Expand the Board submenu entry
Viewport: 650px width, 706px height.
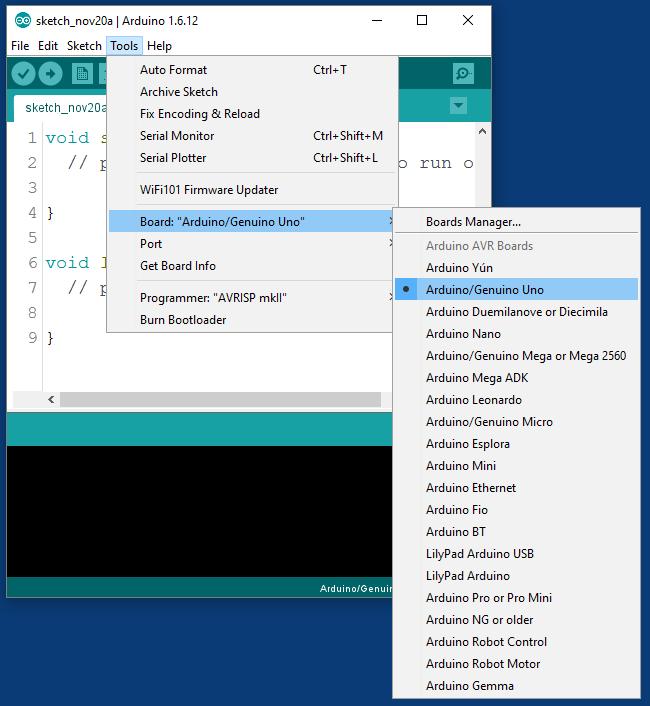252,222
